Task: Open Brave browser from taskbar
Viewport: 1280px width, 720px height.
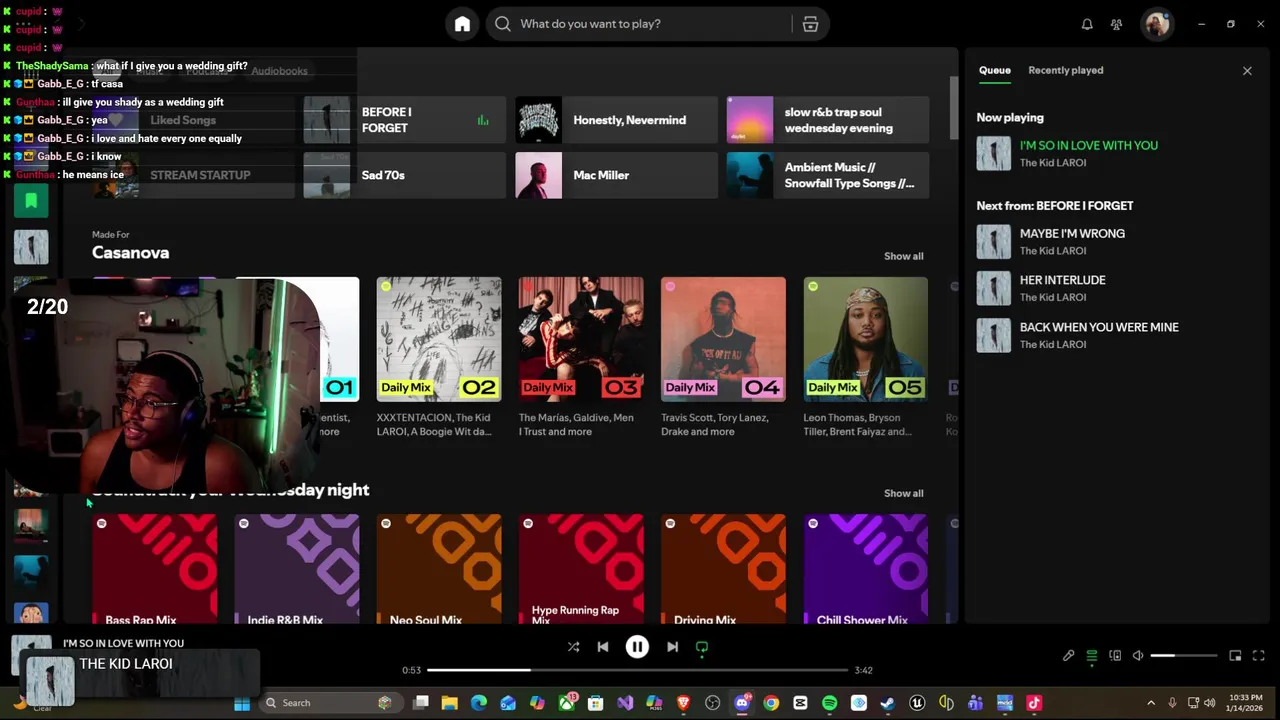Action: tap(683, 703)
